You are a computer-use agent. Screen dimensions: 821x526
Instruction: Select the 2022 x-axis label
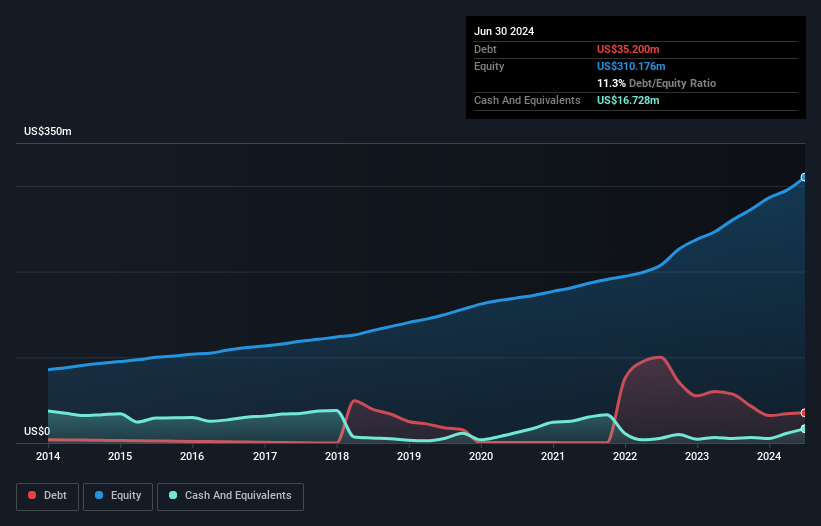point(625,456)
